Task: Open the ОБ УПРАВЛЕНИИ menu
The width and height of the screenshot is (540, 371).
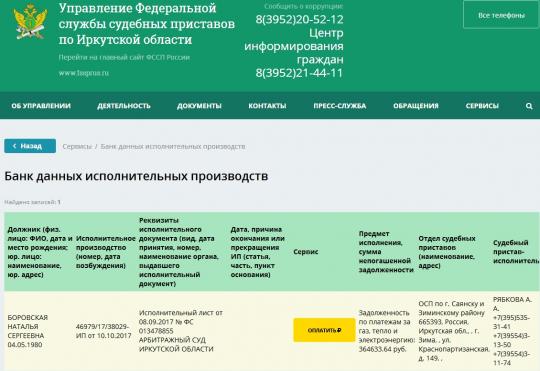Action: click(41, 106)
